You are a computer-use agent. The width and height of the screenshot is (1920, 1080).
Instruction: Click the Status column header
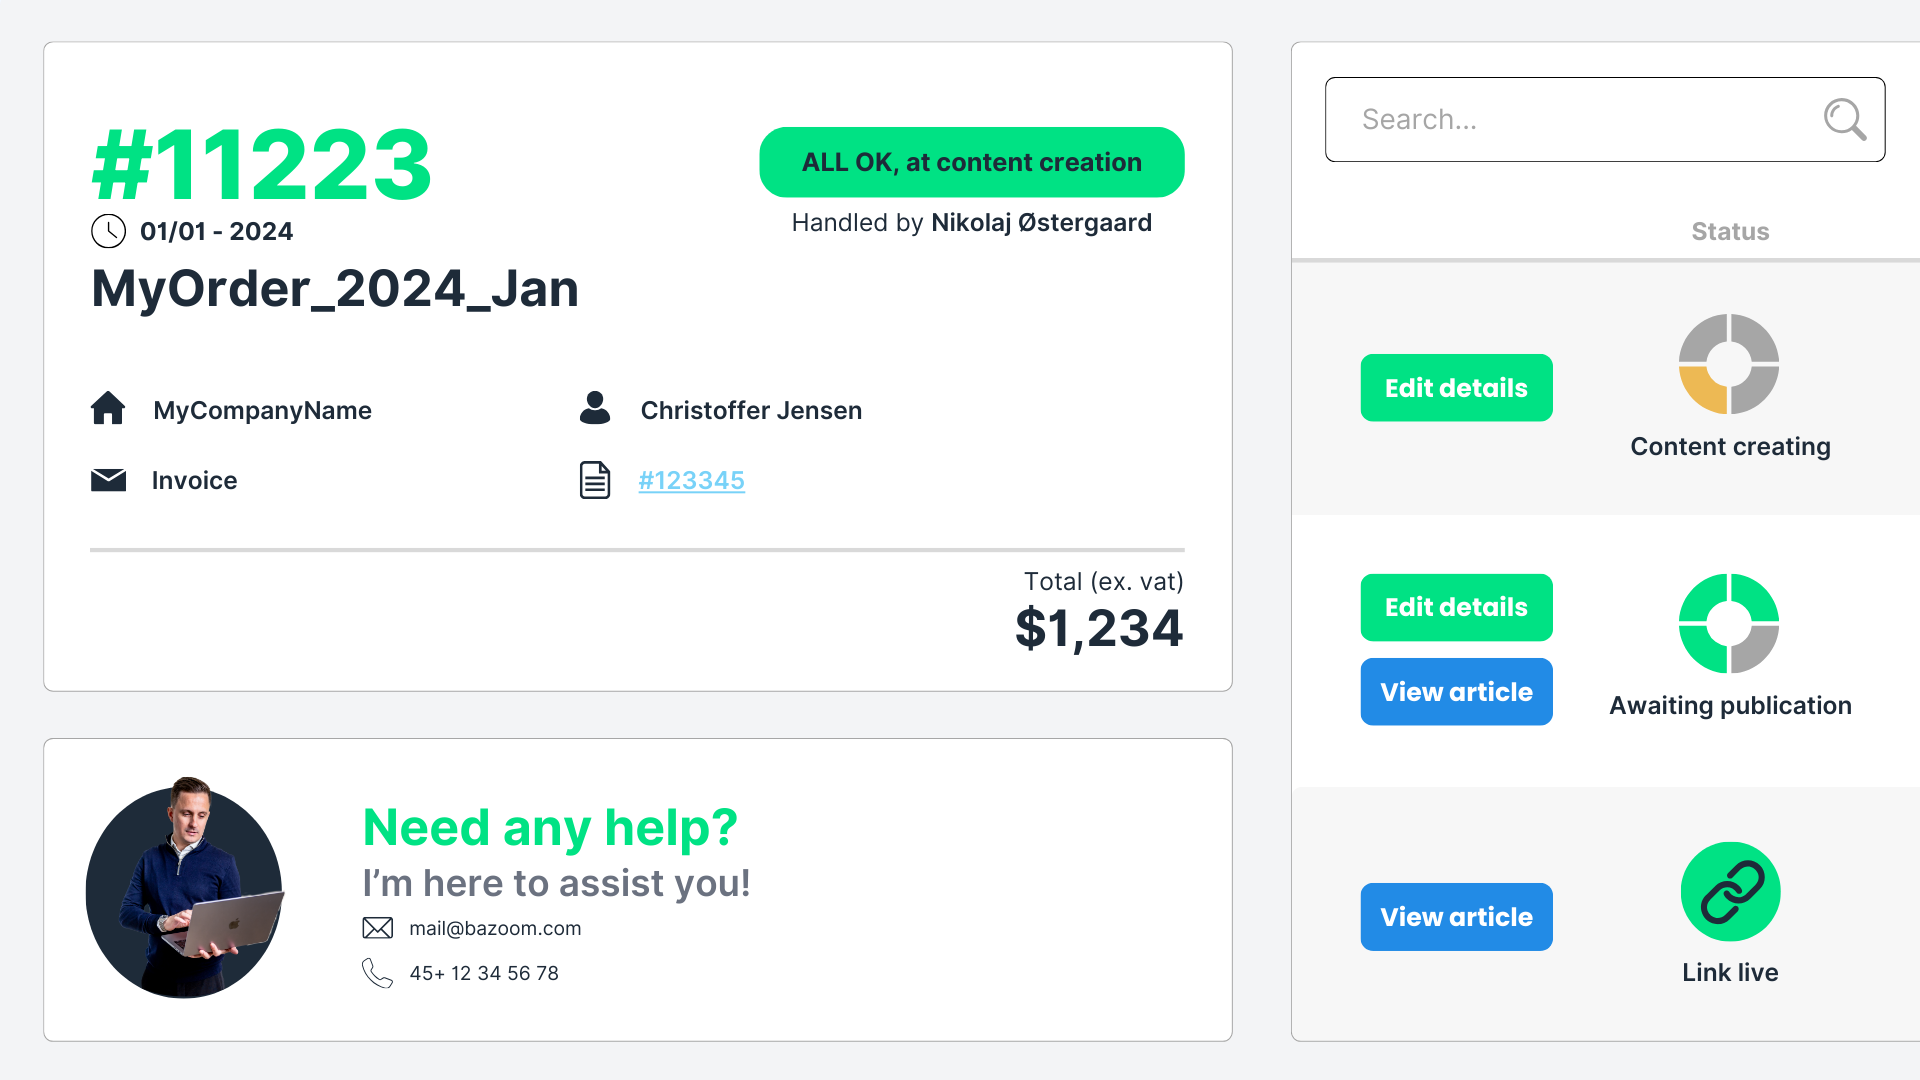[1730, 231]
